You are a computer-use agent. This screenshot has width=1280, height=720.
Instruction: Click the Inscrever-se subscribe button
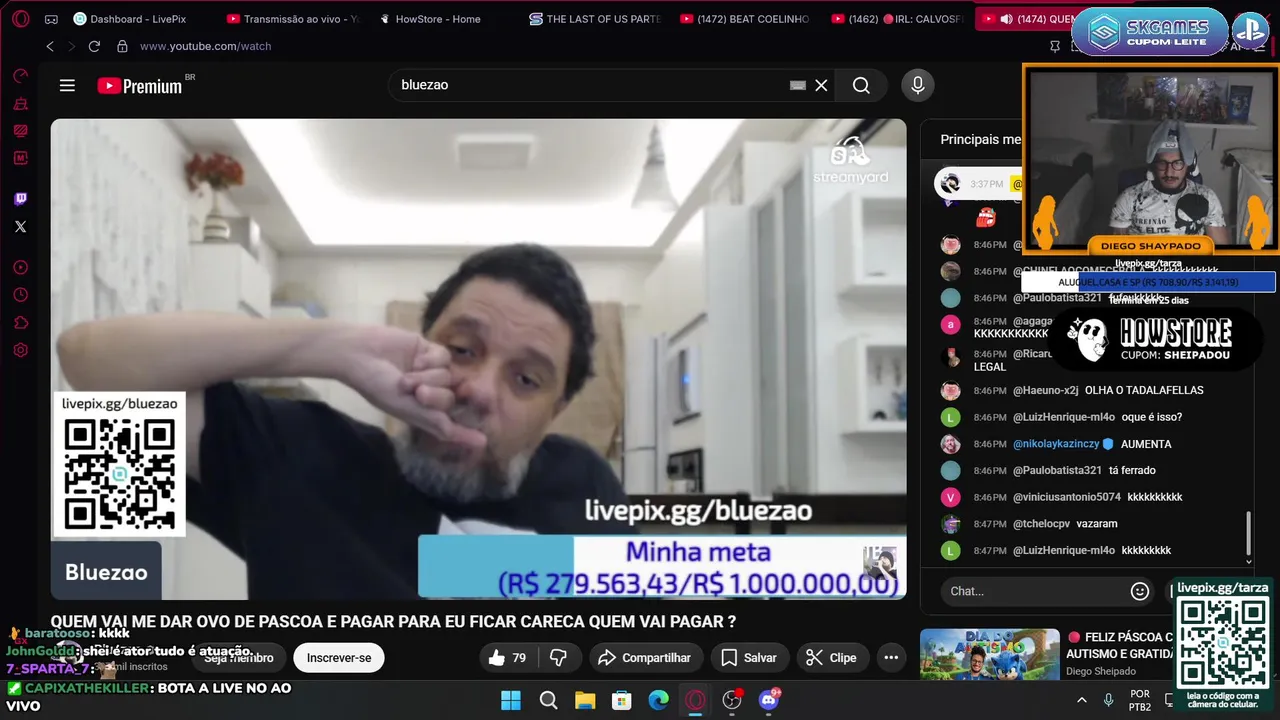[339, 658]
